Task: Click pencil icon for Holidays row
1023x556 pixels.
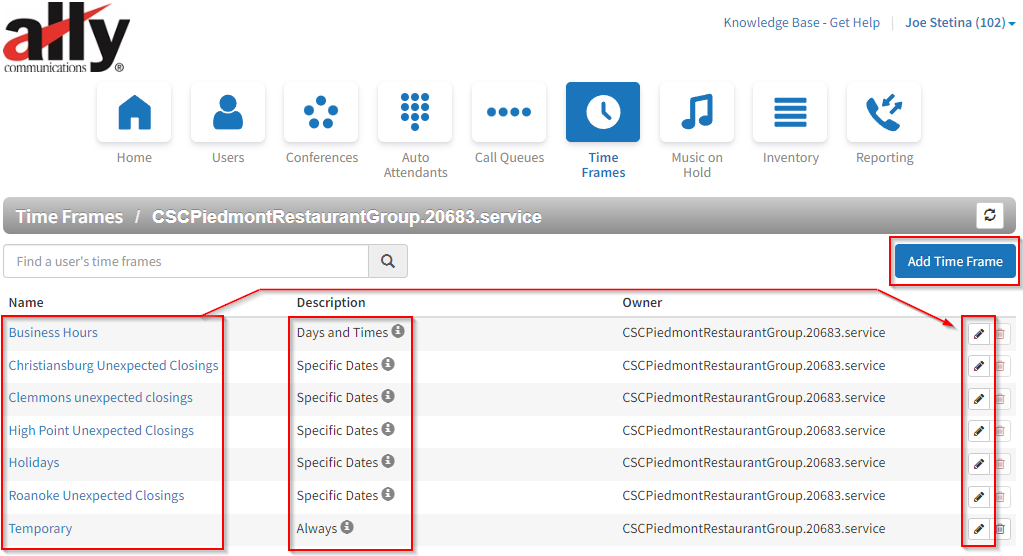Action: pos(979,464)
